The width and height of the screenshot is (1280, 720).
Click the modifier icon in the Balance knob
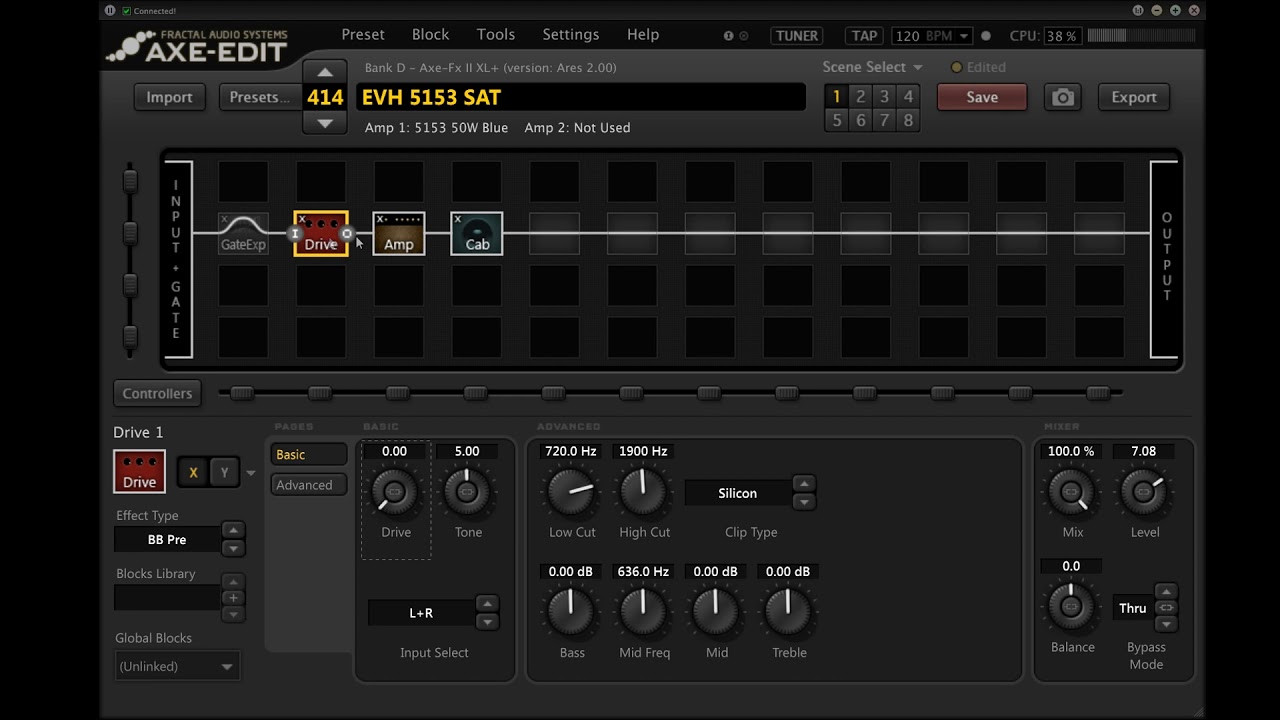click(1071, 607)
